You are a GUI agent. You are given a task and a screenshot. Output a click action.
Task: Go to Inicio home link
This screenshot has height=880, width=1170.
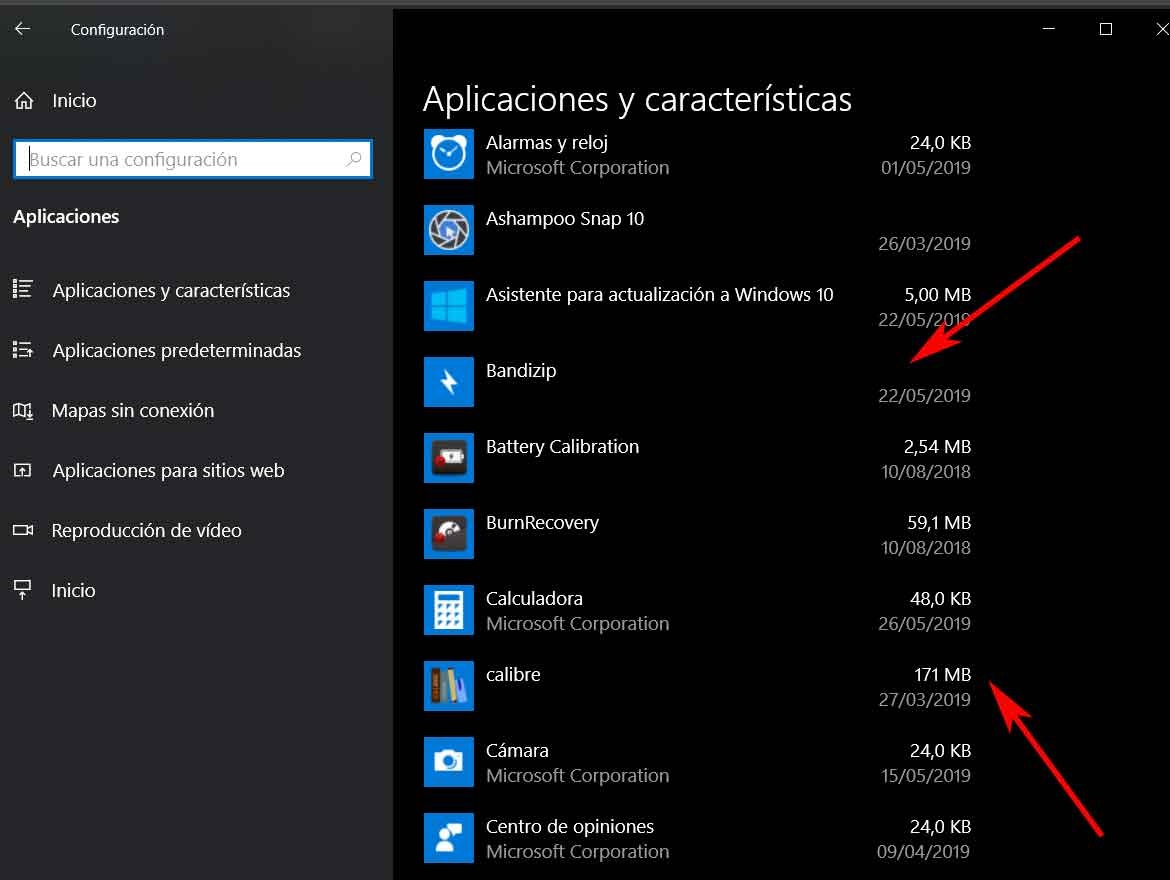(74, 101)
